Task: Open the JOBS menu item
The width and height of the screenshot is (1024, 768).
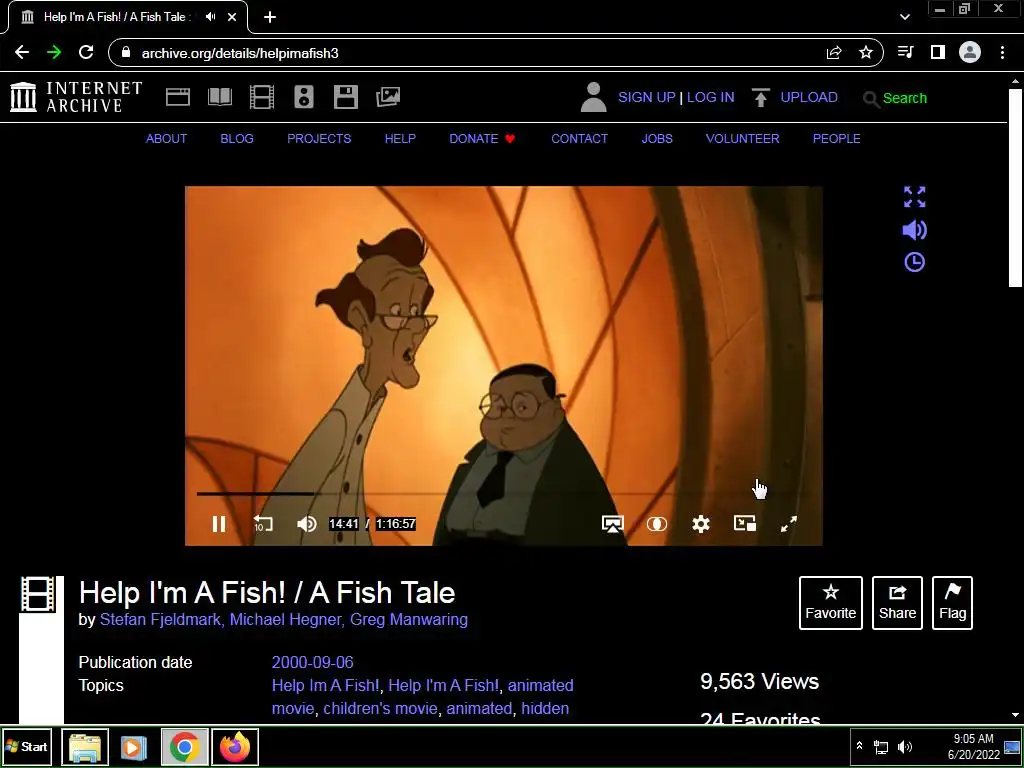Action: coord(656,138)
